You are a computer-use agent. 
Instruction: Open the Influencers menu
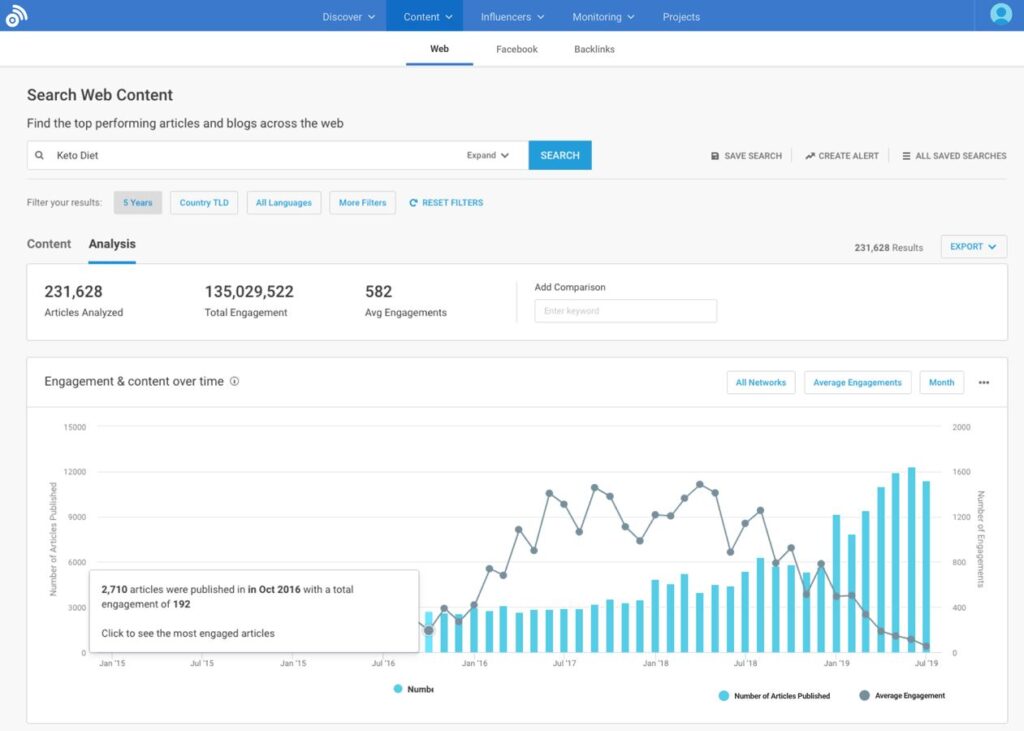511,16
